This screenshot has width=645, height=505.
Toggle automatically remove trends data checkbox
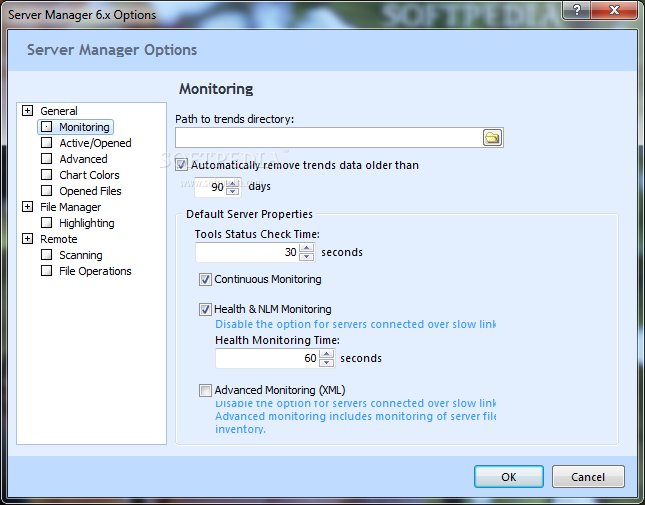(181, 165)
